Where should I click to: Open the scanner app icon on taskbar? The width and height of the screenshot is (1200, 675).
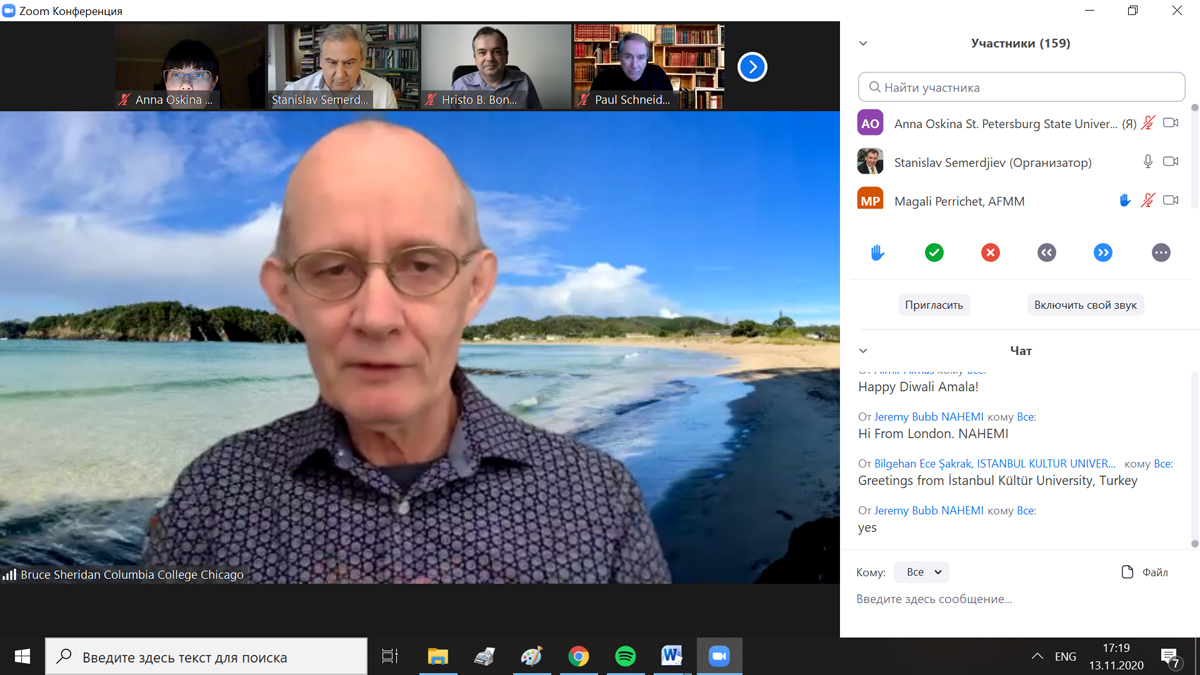tap(484, 656)
